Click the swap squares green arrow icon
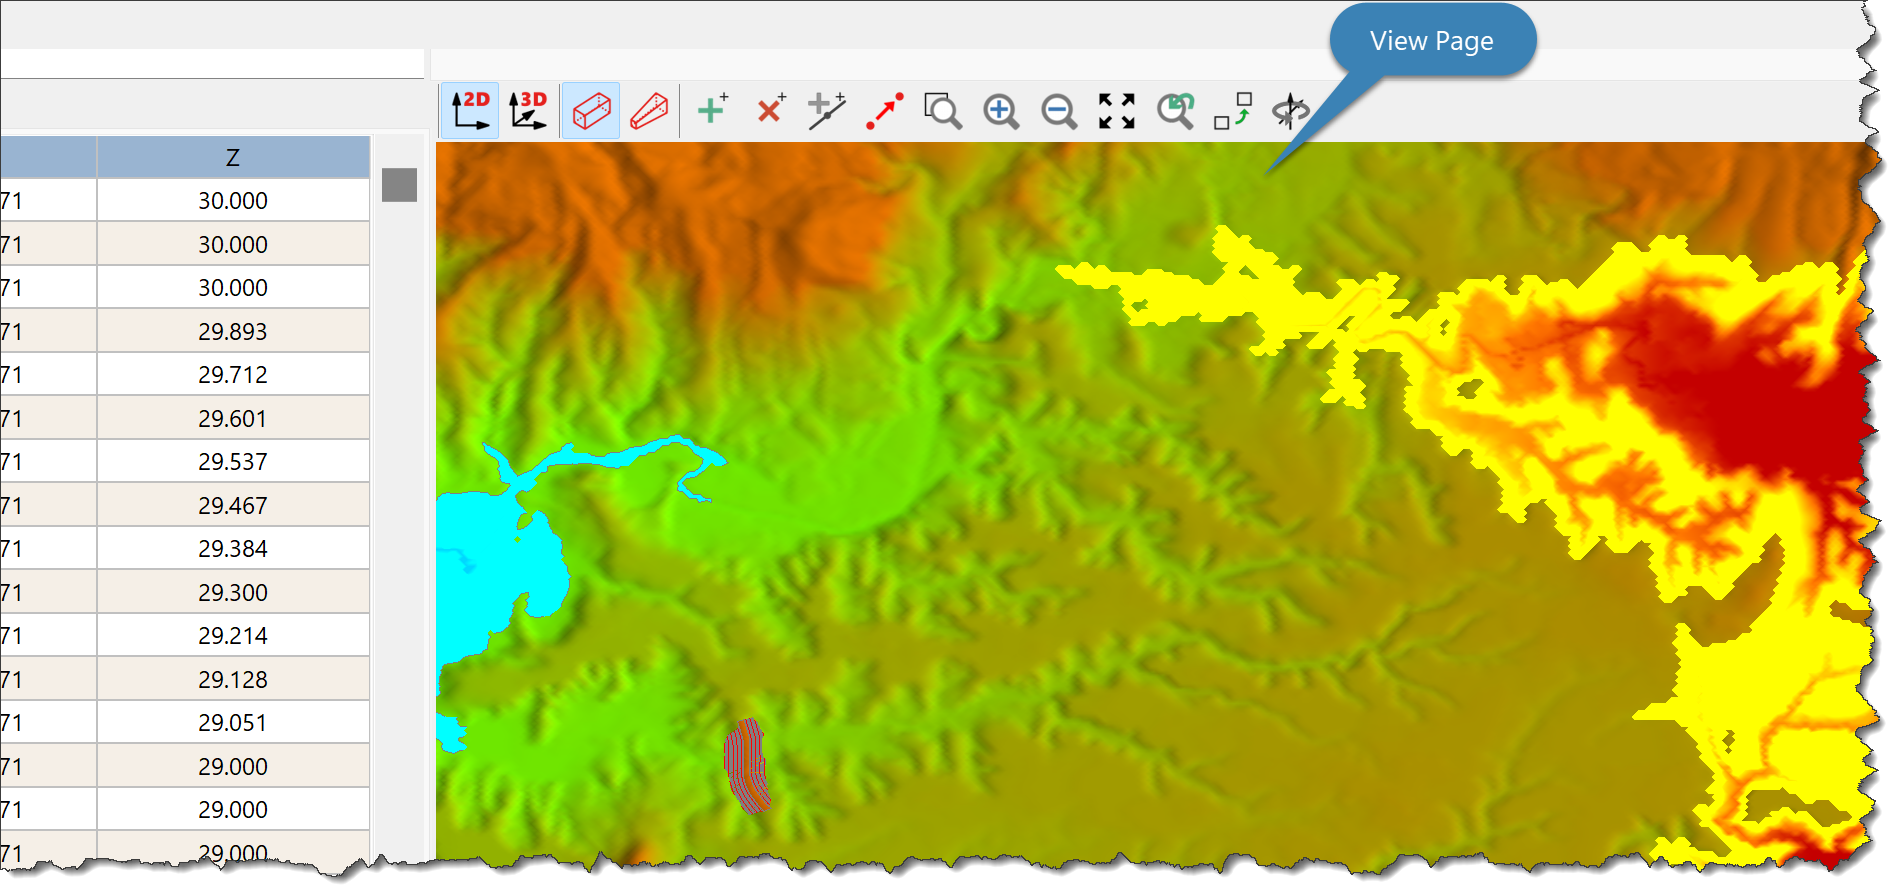 [x=1233, y=110]
